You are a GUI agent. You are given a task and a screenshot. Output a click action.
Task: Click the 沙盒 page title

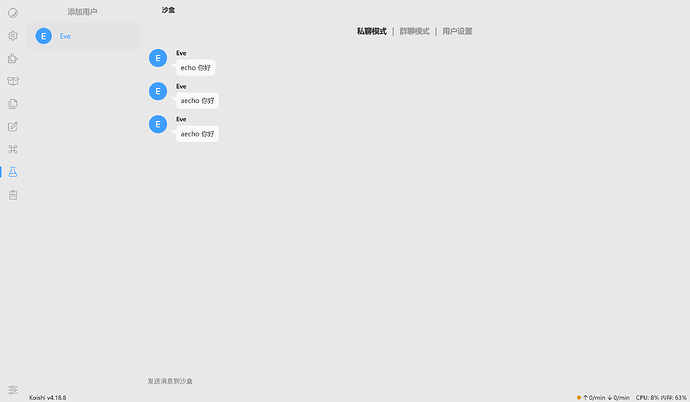click(168, 10)
